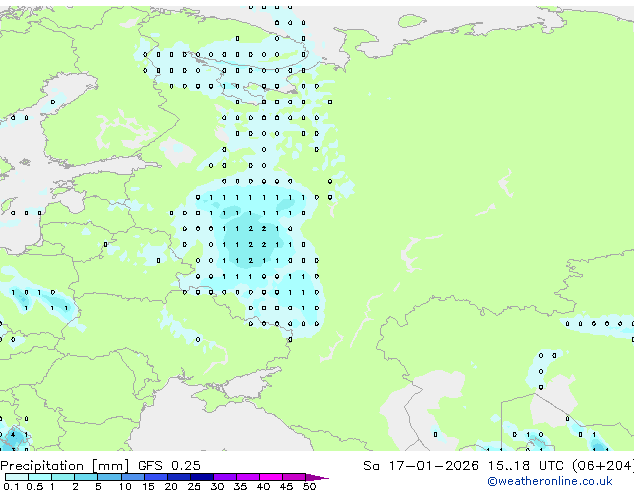Click the '0.1' legend scale label

pos(11,486)
